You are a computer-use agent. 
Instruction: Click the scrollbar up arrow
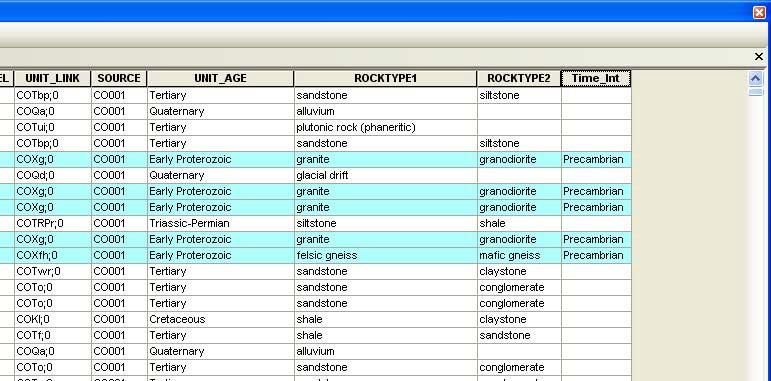(756, 78)
